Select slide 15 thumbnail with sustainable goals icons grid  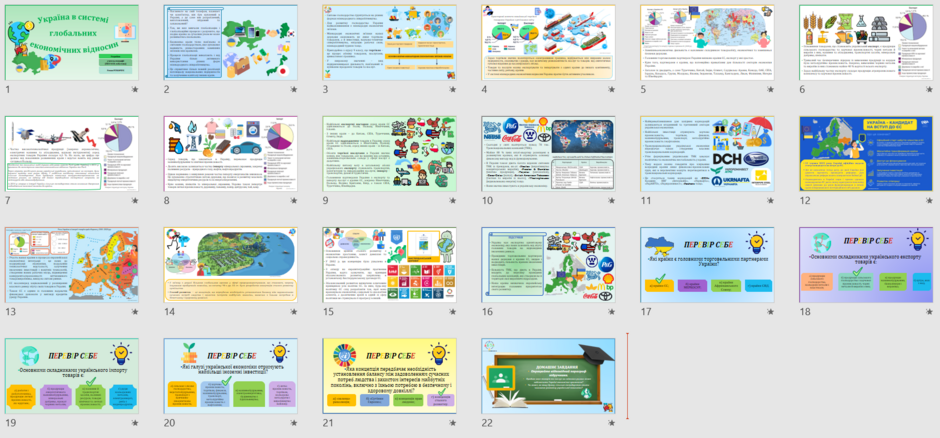coord(390,265)
